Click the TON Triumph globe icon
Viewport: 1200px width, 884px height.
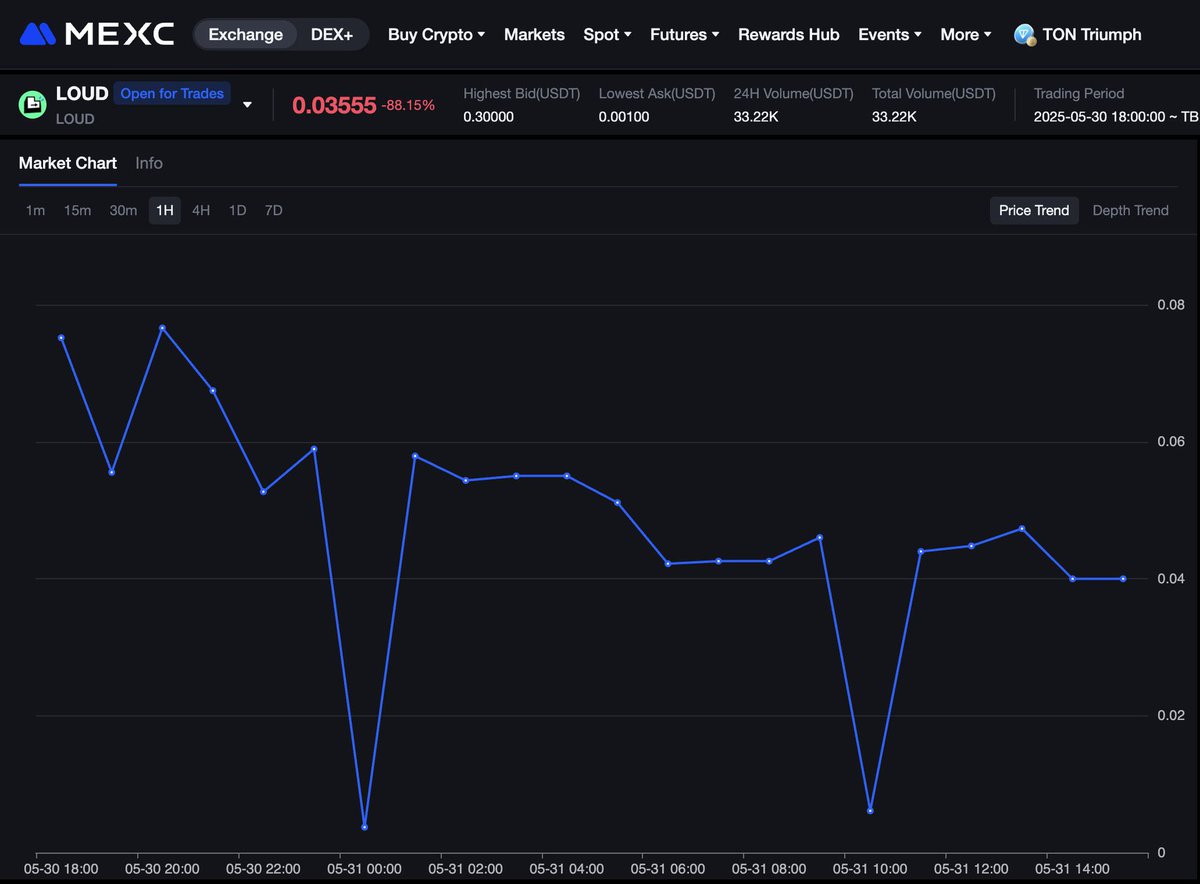click(x=1024, y=35)
